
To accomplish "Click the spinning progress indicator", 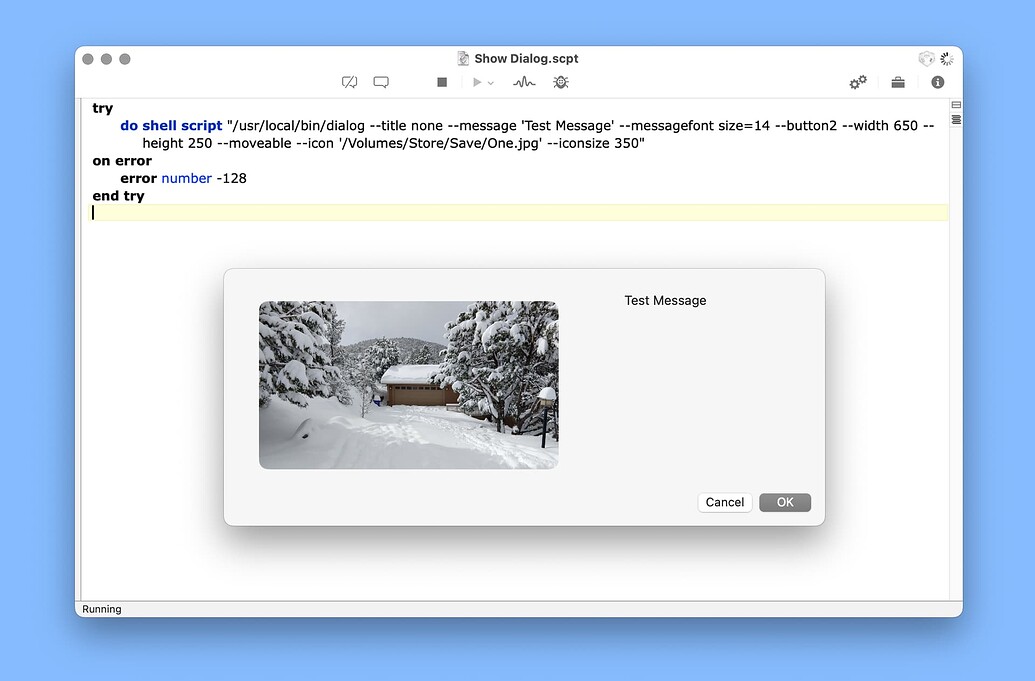I will [945, 58].
